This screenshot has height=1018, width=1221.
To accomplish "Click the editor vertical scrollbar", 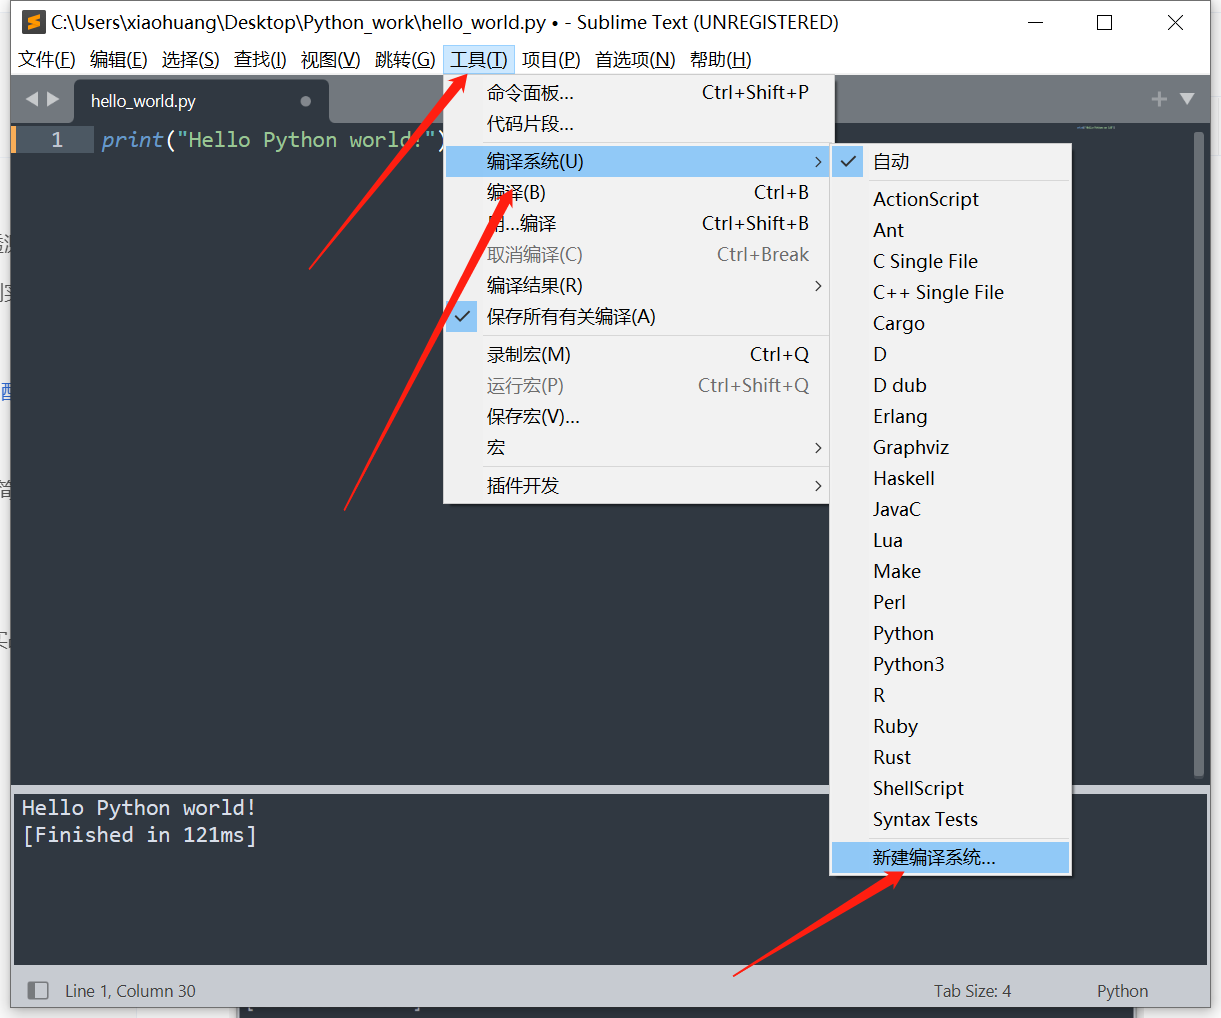I will (x=1199, y=454).
